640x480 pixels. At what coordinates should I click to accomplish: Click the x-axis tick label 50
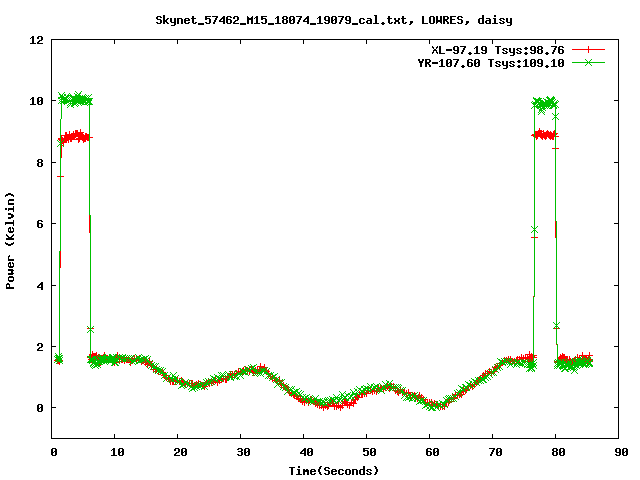369,452
